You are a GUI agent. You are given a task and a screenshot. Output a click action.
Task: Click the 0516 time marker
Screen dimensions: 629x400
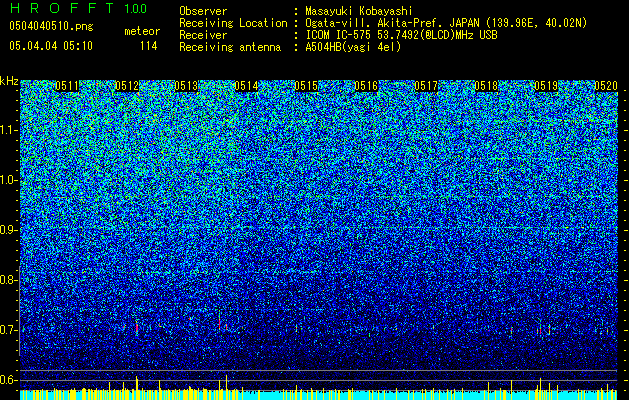366,86
